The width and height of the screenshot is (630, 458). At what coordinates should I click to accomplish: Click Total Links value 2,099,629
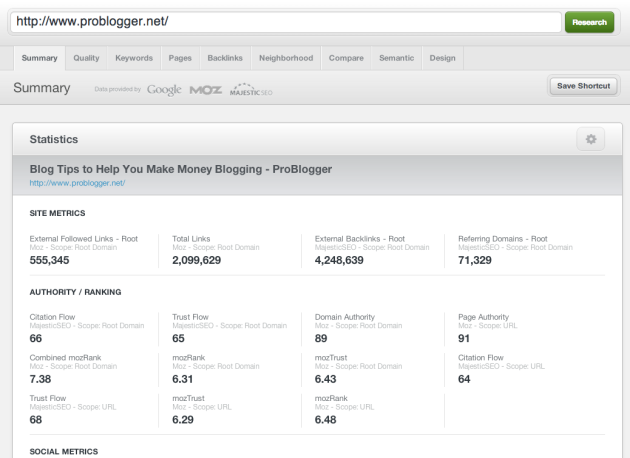click(x=196, y=260)
